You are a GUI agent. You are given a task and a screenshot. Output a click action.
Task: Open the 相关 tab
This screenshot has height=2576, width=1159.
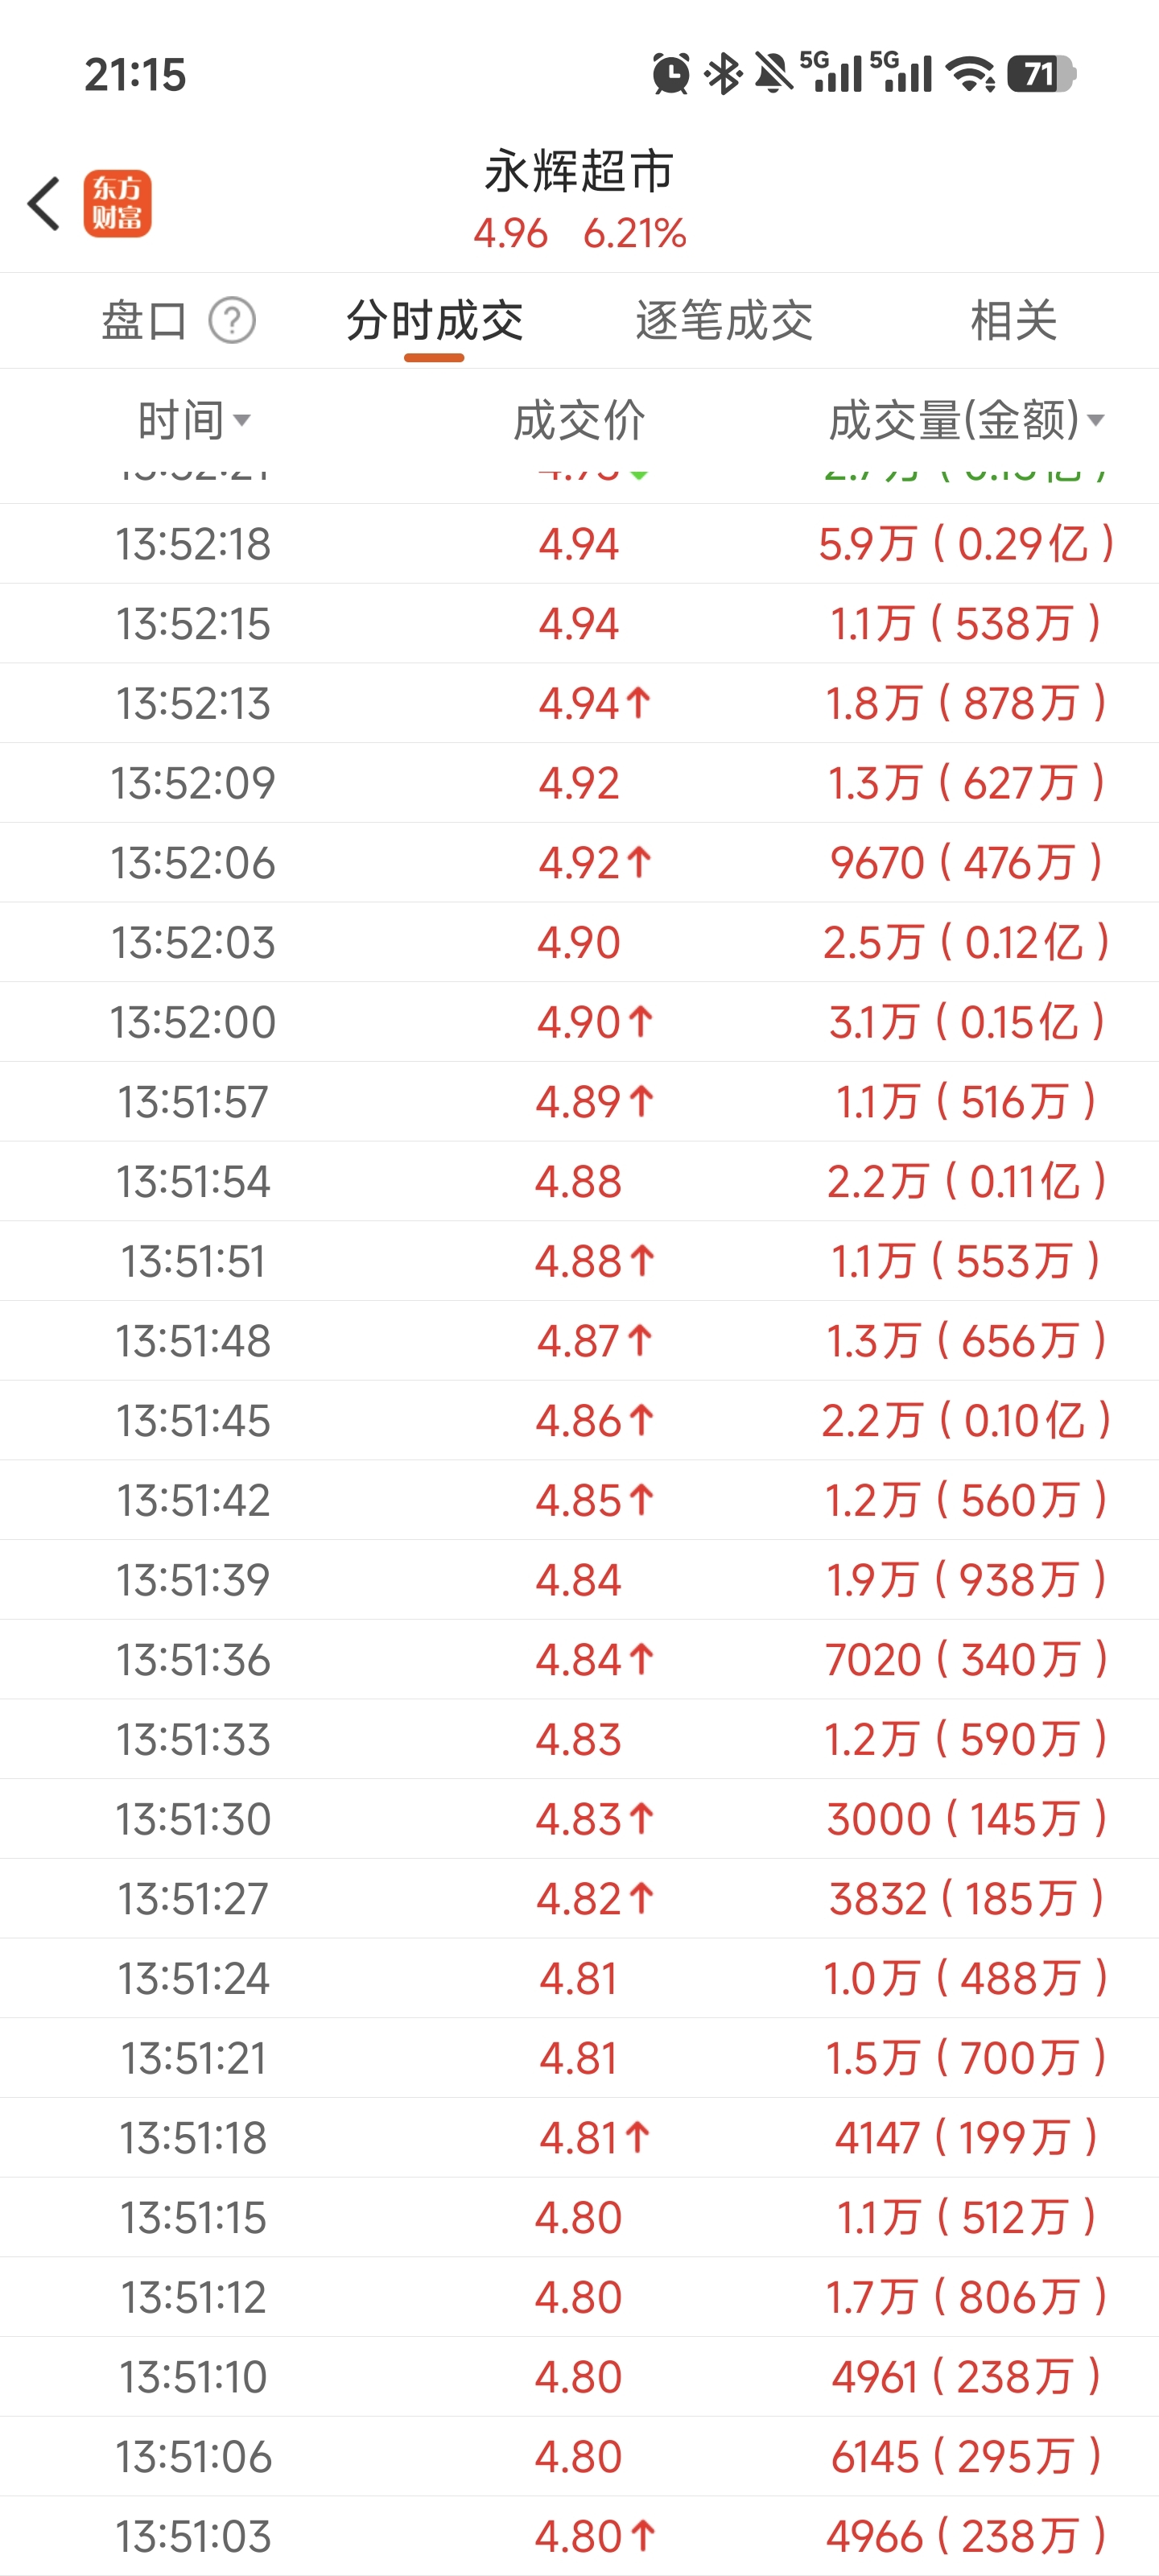[x=1014, y=321]
